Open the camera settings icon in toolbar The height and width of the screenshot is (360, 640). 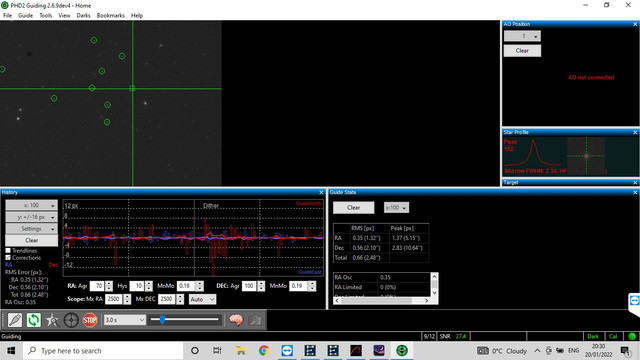point(255,320)
